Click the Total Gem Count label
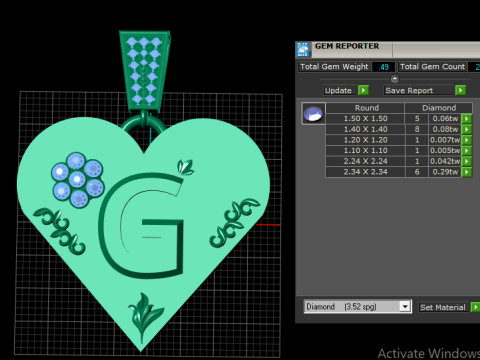 coord(432,67)
